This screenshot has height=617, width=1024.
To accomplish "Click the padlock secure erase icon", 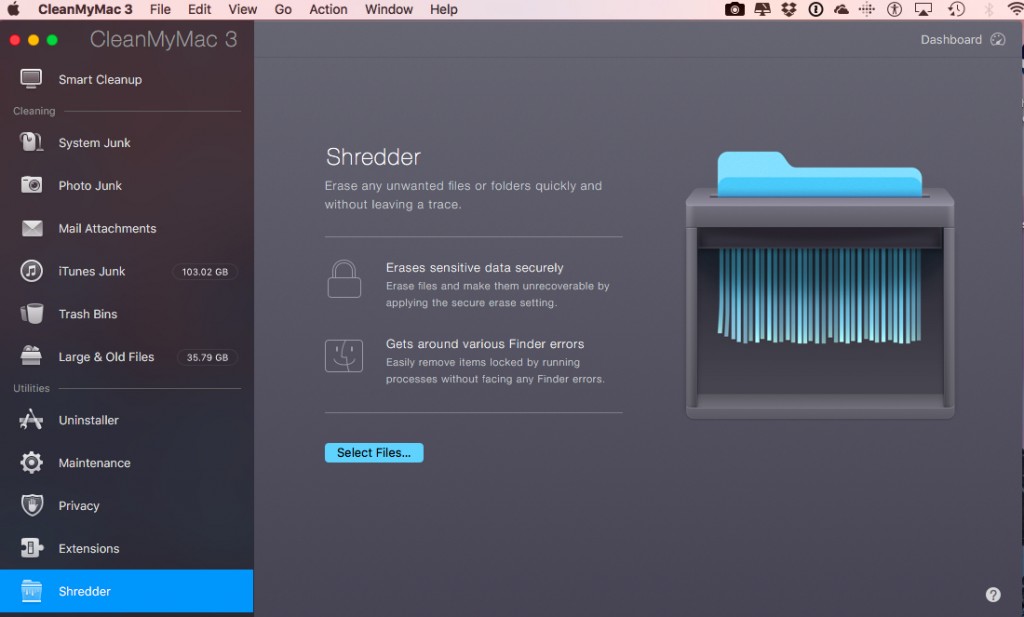I will [x=344, y=279].
